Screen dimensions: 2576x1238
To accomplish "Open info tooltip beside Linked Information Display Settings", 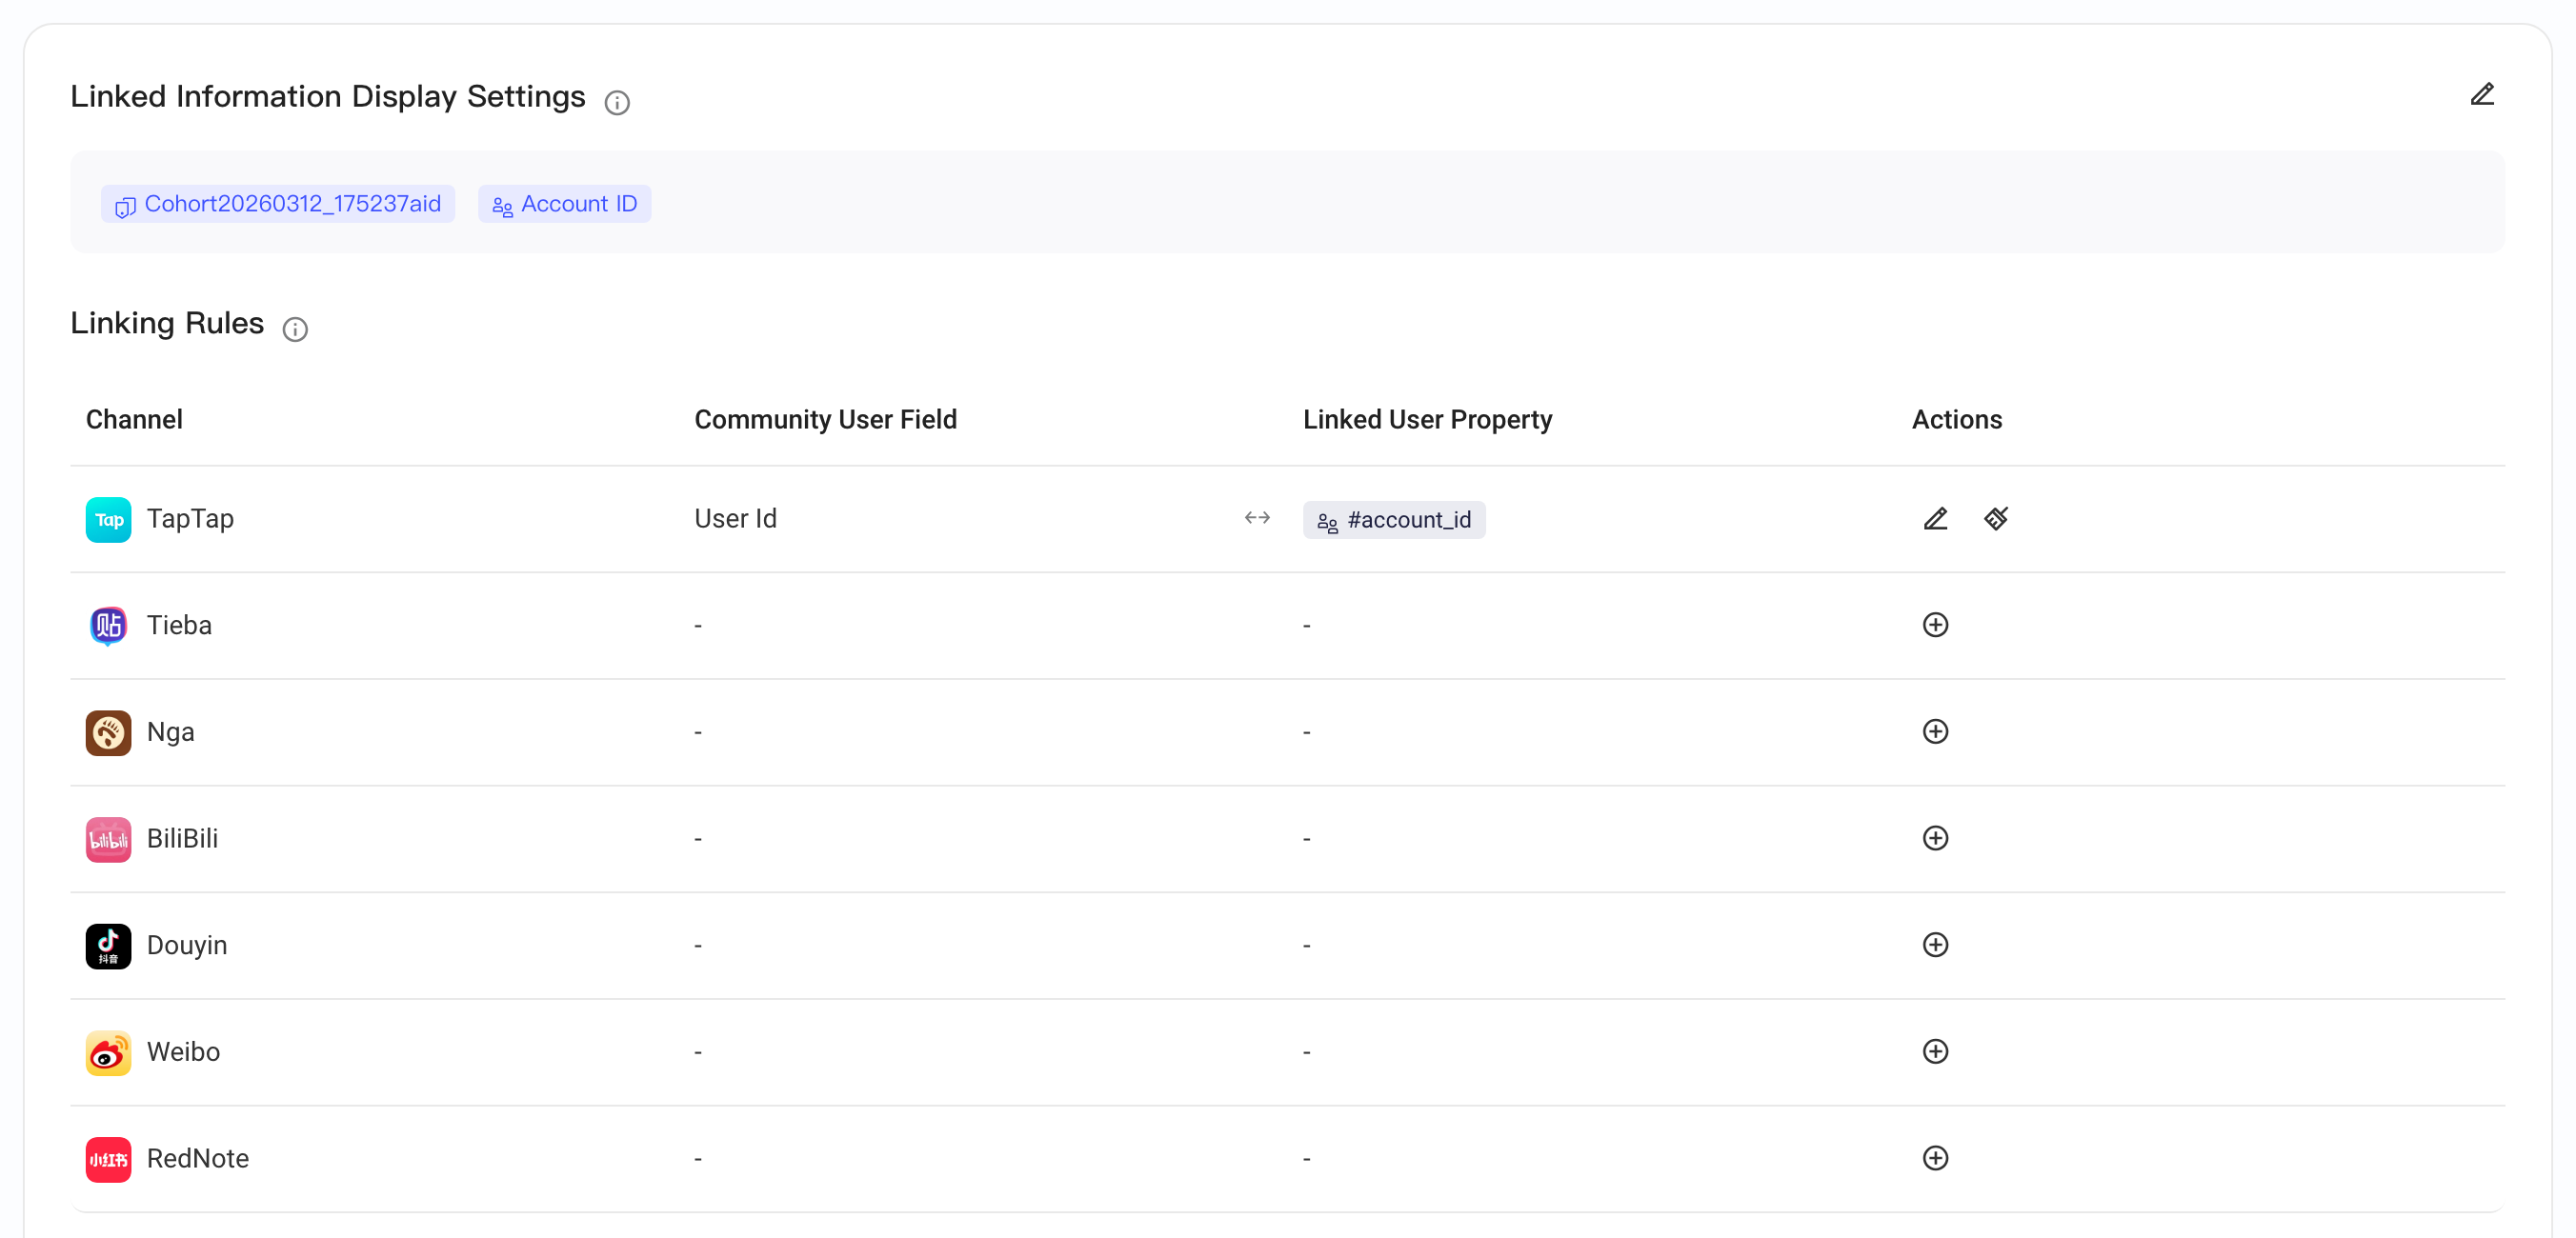I will (617, 102).
